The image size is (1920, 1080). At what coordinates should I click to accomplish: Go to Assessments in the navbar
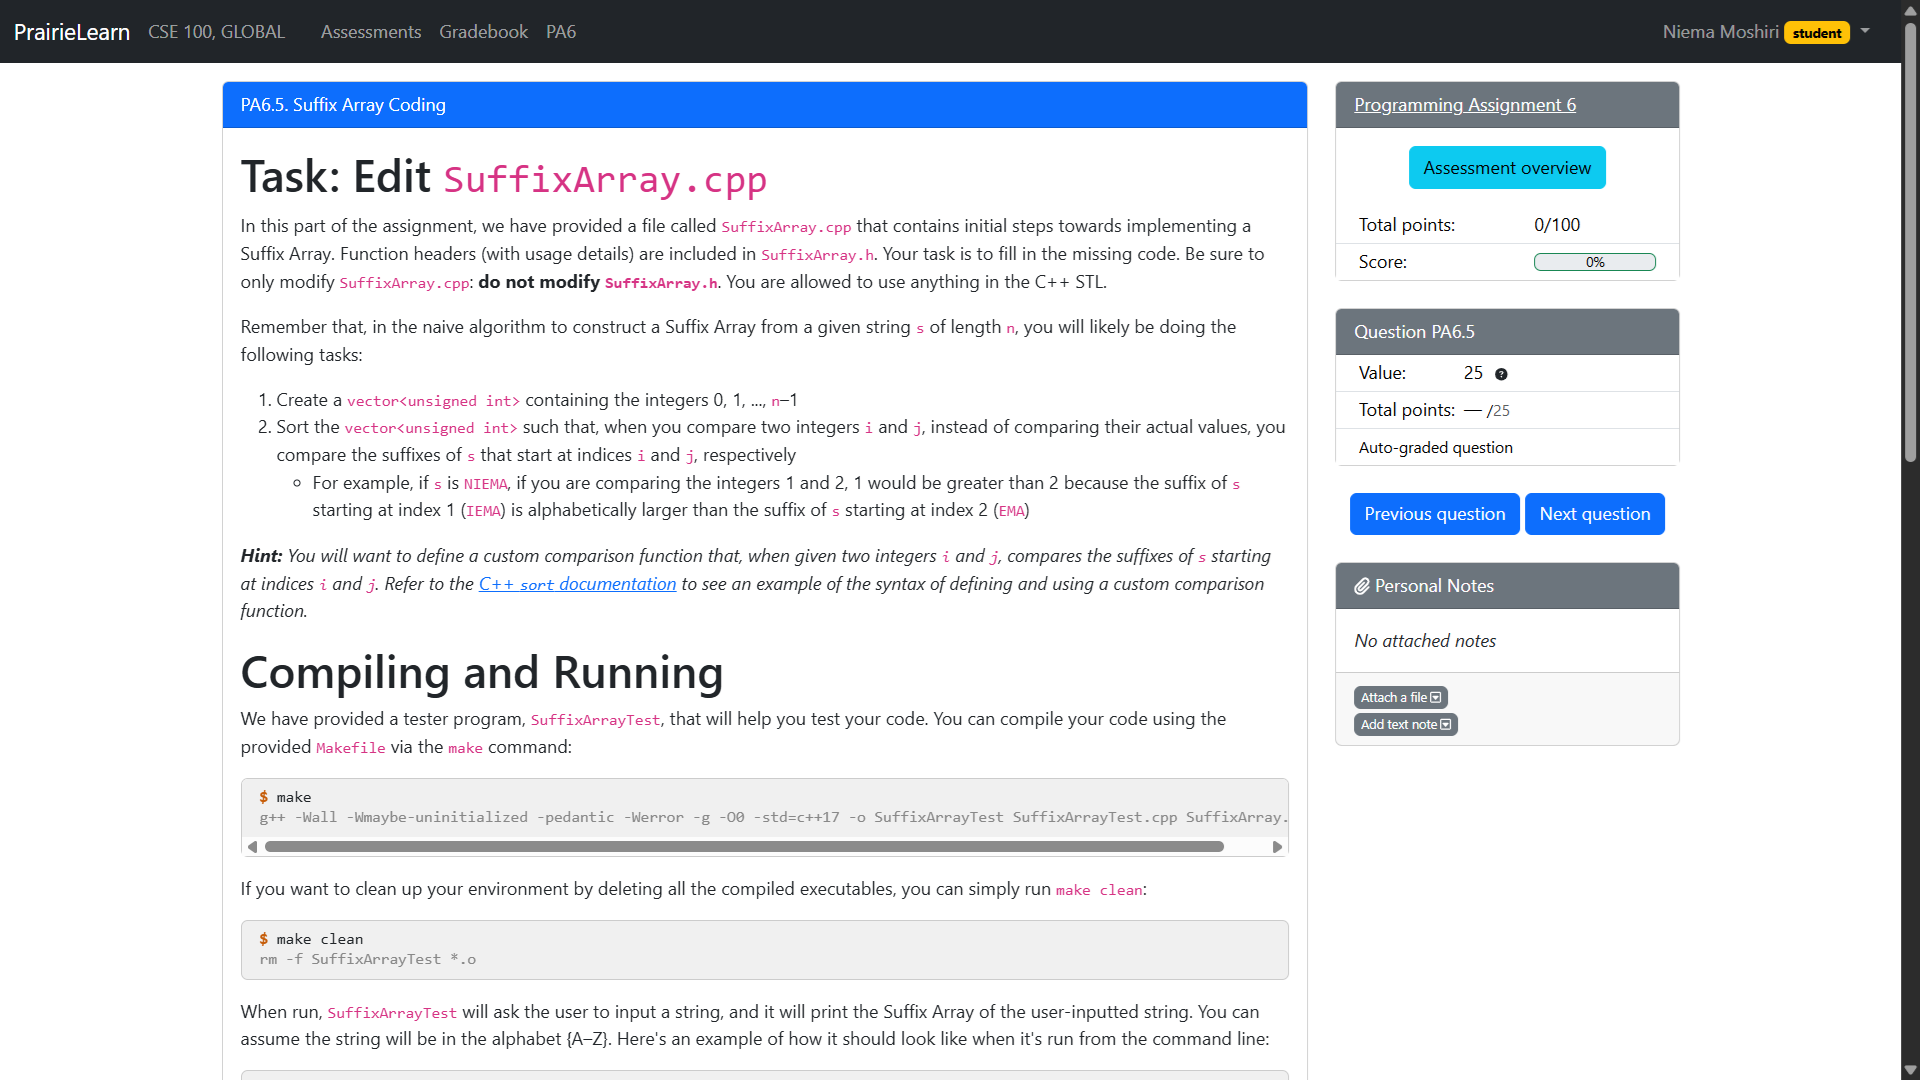[371, 32]
